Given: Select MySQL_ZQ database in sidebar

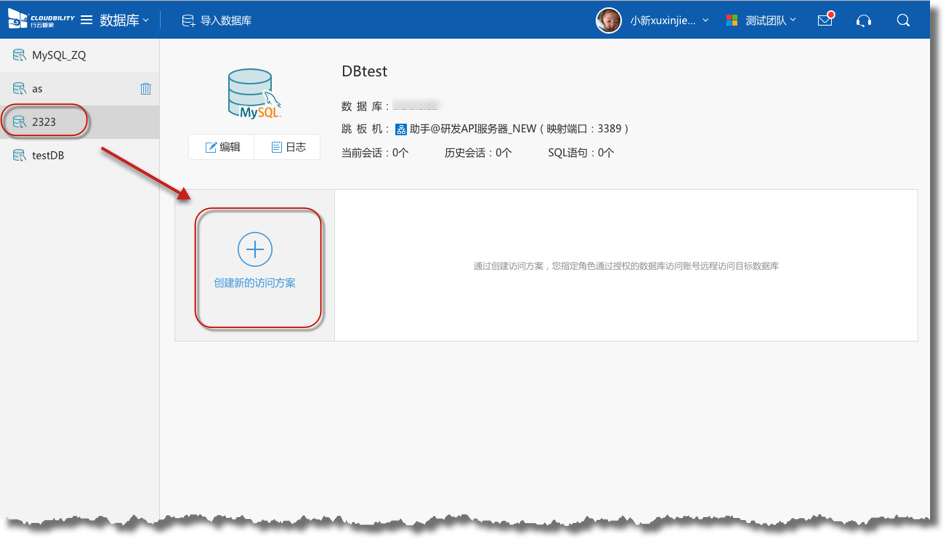Looking at the screenshot, I should [79, 55].
